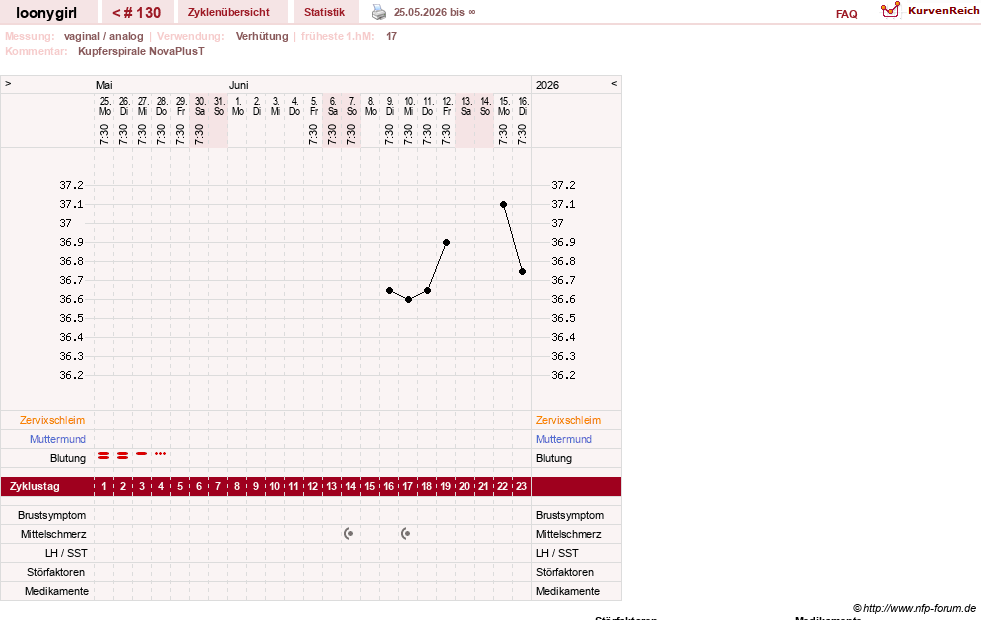Click heavy bleeding mark on cycle day 2
This screenshot has width=981, height=620.
(123, 455)
